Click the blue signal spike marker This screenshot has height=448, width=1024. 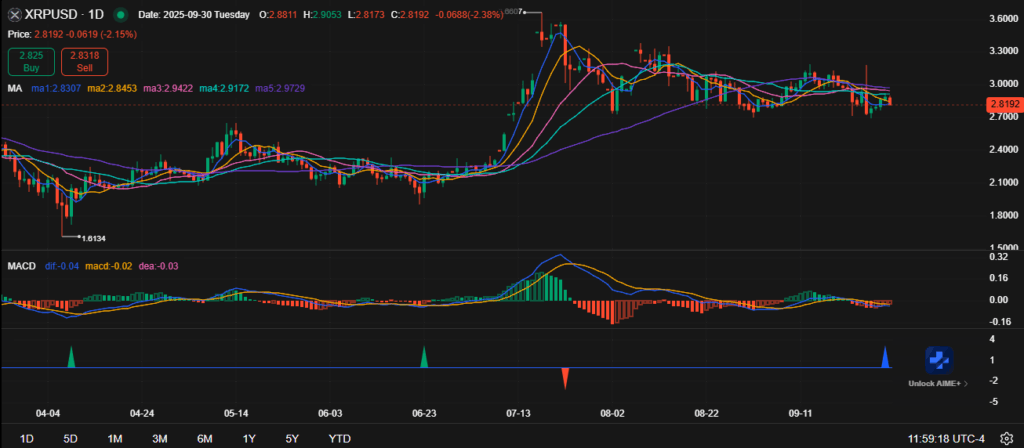(x=885, y=357)
